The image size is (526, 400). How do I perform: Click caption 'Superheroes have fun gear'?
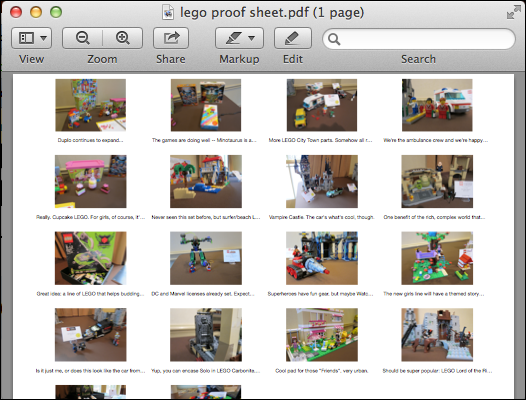coord(320,294)
